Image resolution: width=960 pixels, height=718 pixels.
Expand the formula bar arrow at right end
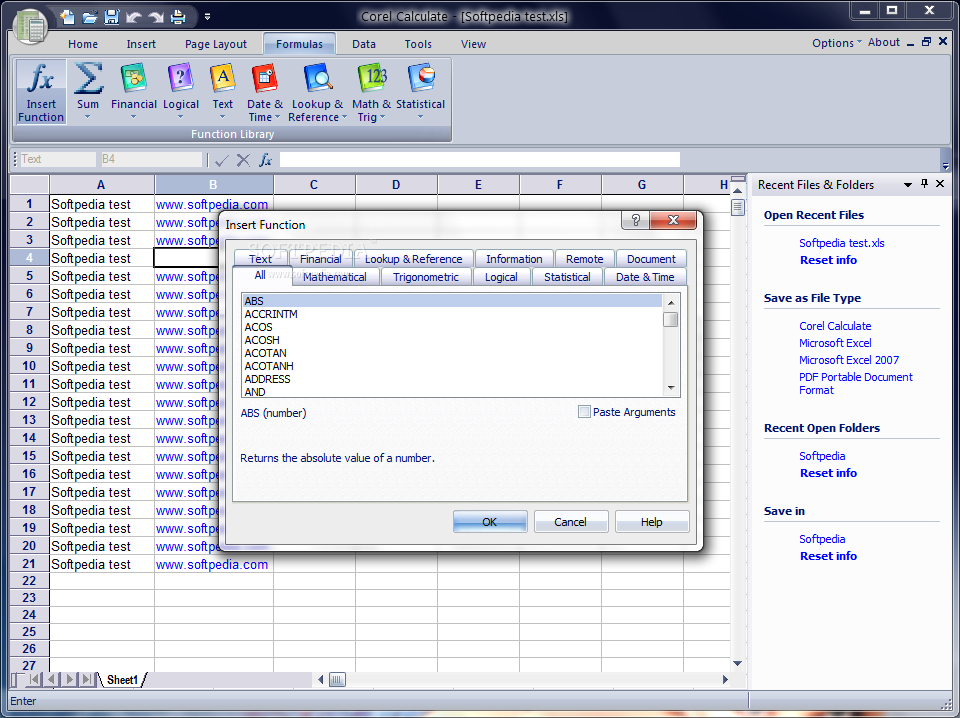click(x=945, y=166)
